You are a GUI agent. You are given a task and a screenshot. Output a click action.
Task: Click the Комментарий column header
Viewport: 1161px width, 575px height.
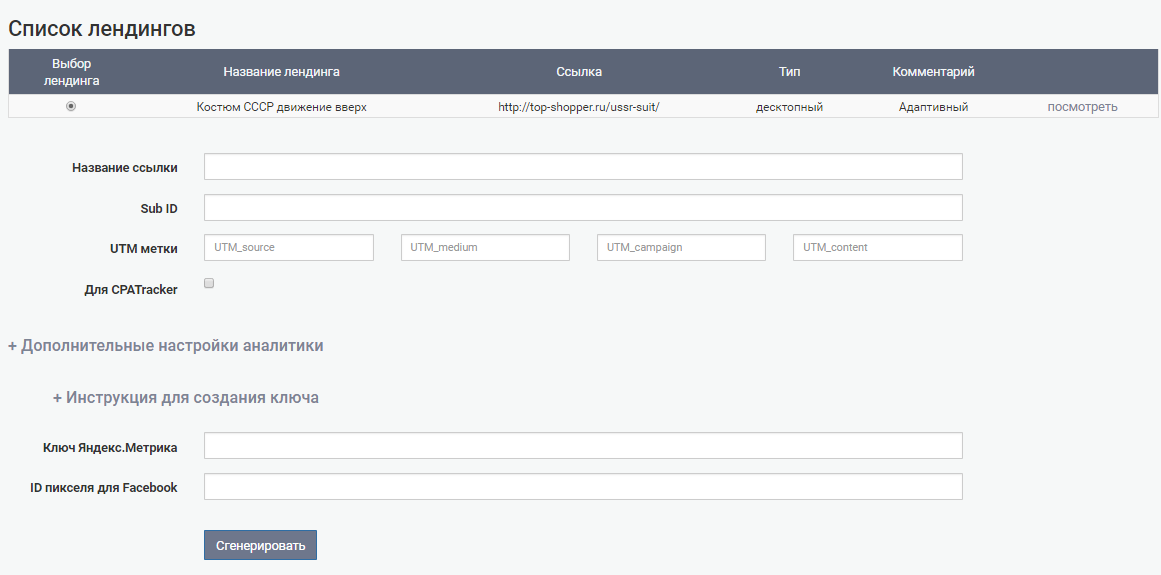(933, 72)
